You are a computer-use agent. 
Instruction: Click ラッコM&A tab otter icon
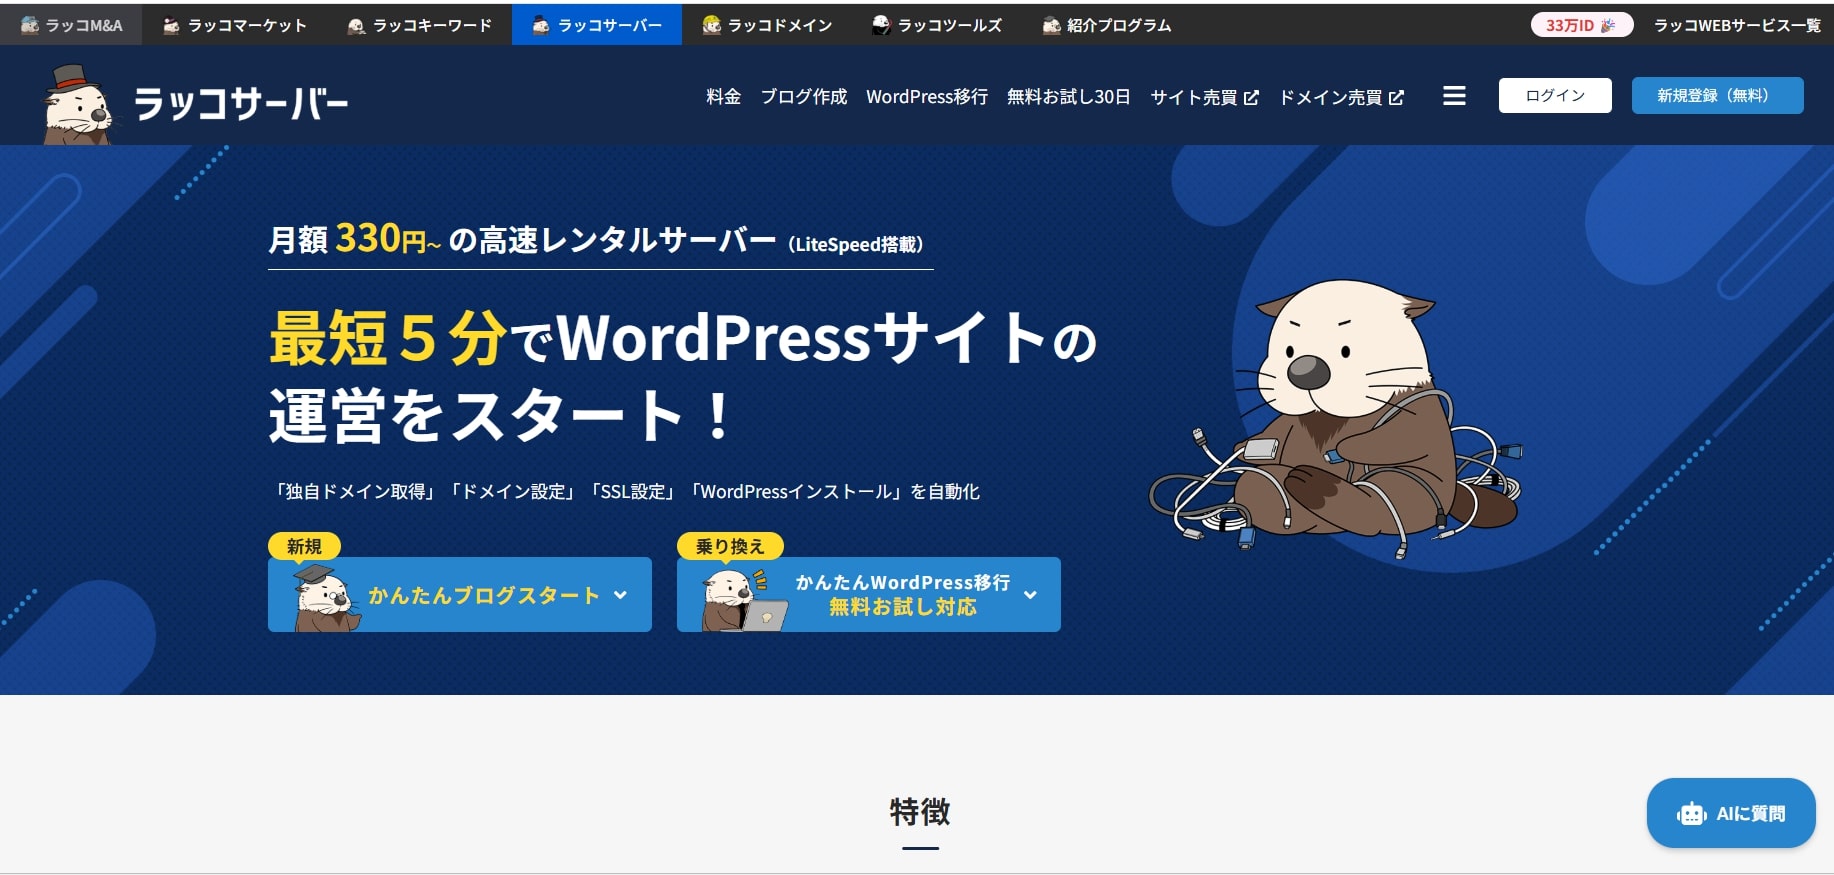coord(30,25)
